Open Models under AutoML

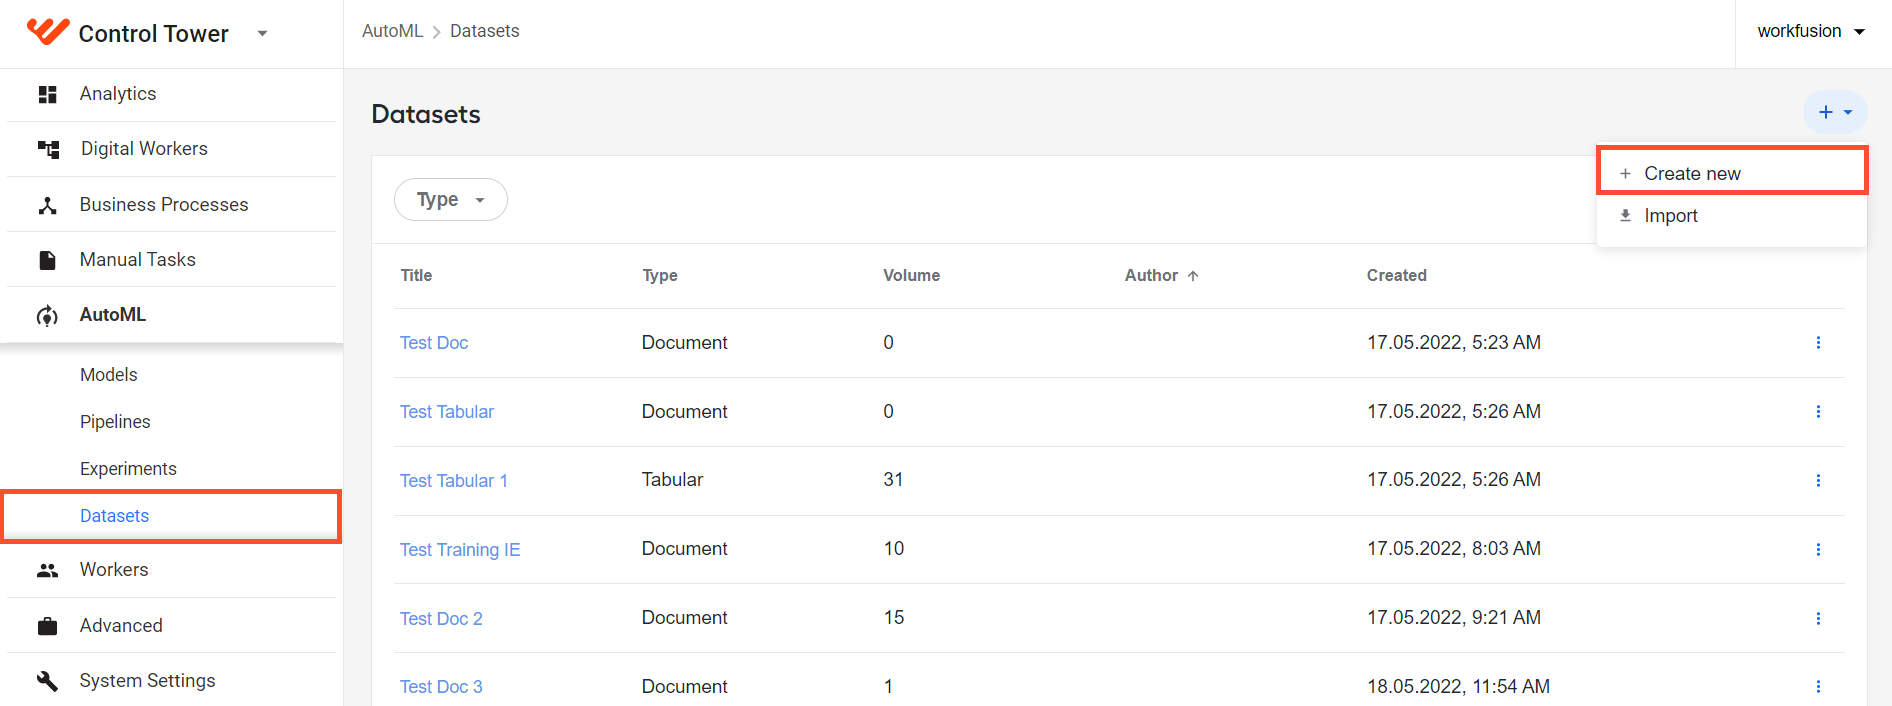108,374
